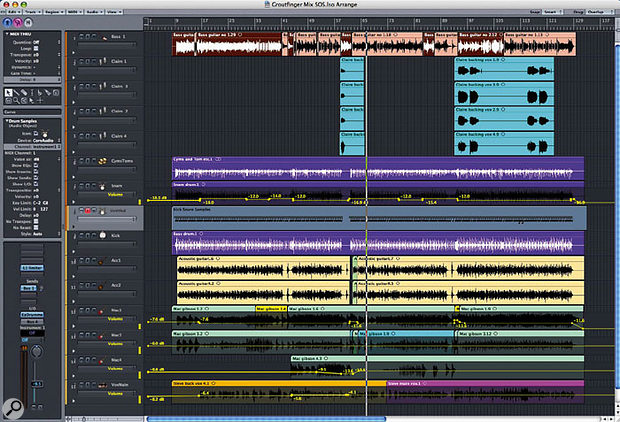Click the pink Link chain button

point(18,23)
